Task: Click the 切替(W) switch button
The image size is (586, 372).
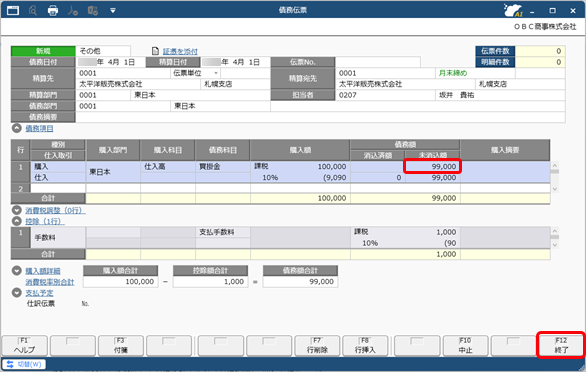Action: pyautogui.click(x=24, y=364)
